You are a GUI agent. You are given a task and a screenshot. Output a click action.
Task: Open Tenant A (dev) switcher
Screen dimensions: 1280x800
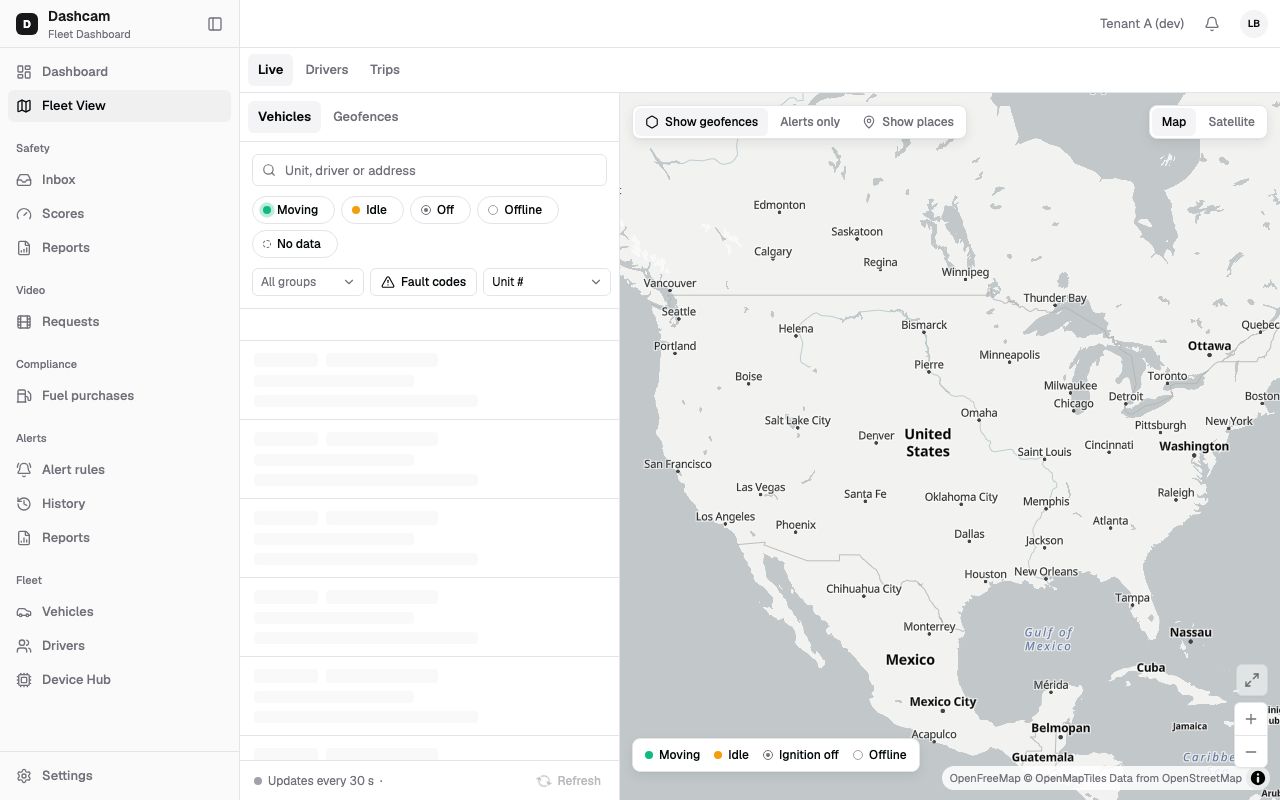coord(1142,24)
